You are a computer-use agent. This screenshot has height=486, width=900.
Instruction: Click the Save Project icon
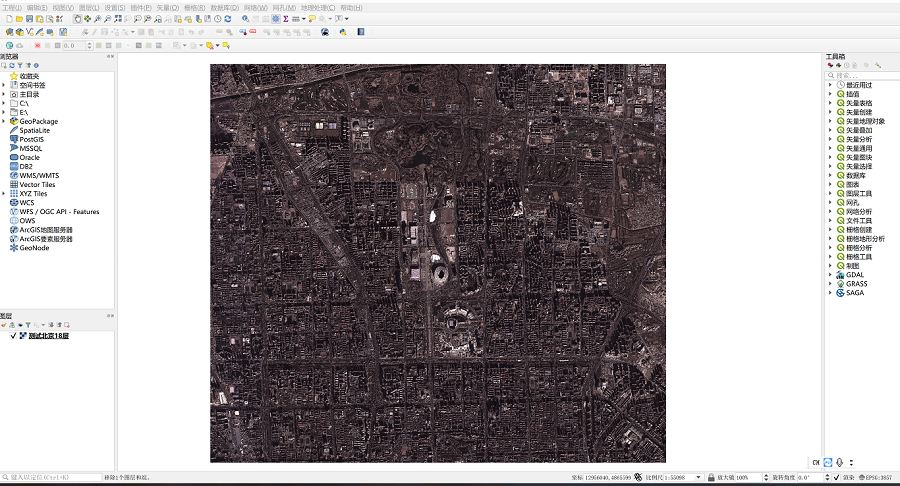(x=28, y=19)
